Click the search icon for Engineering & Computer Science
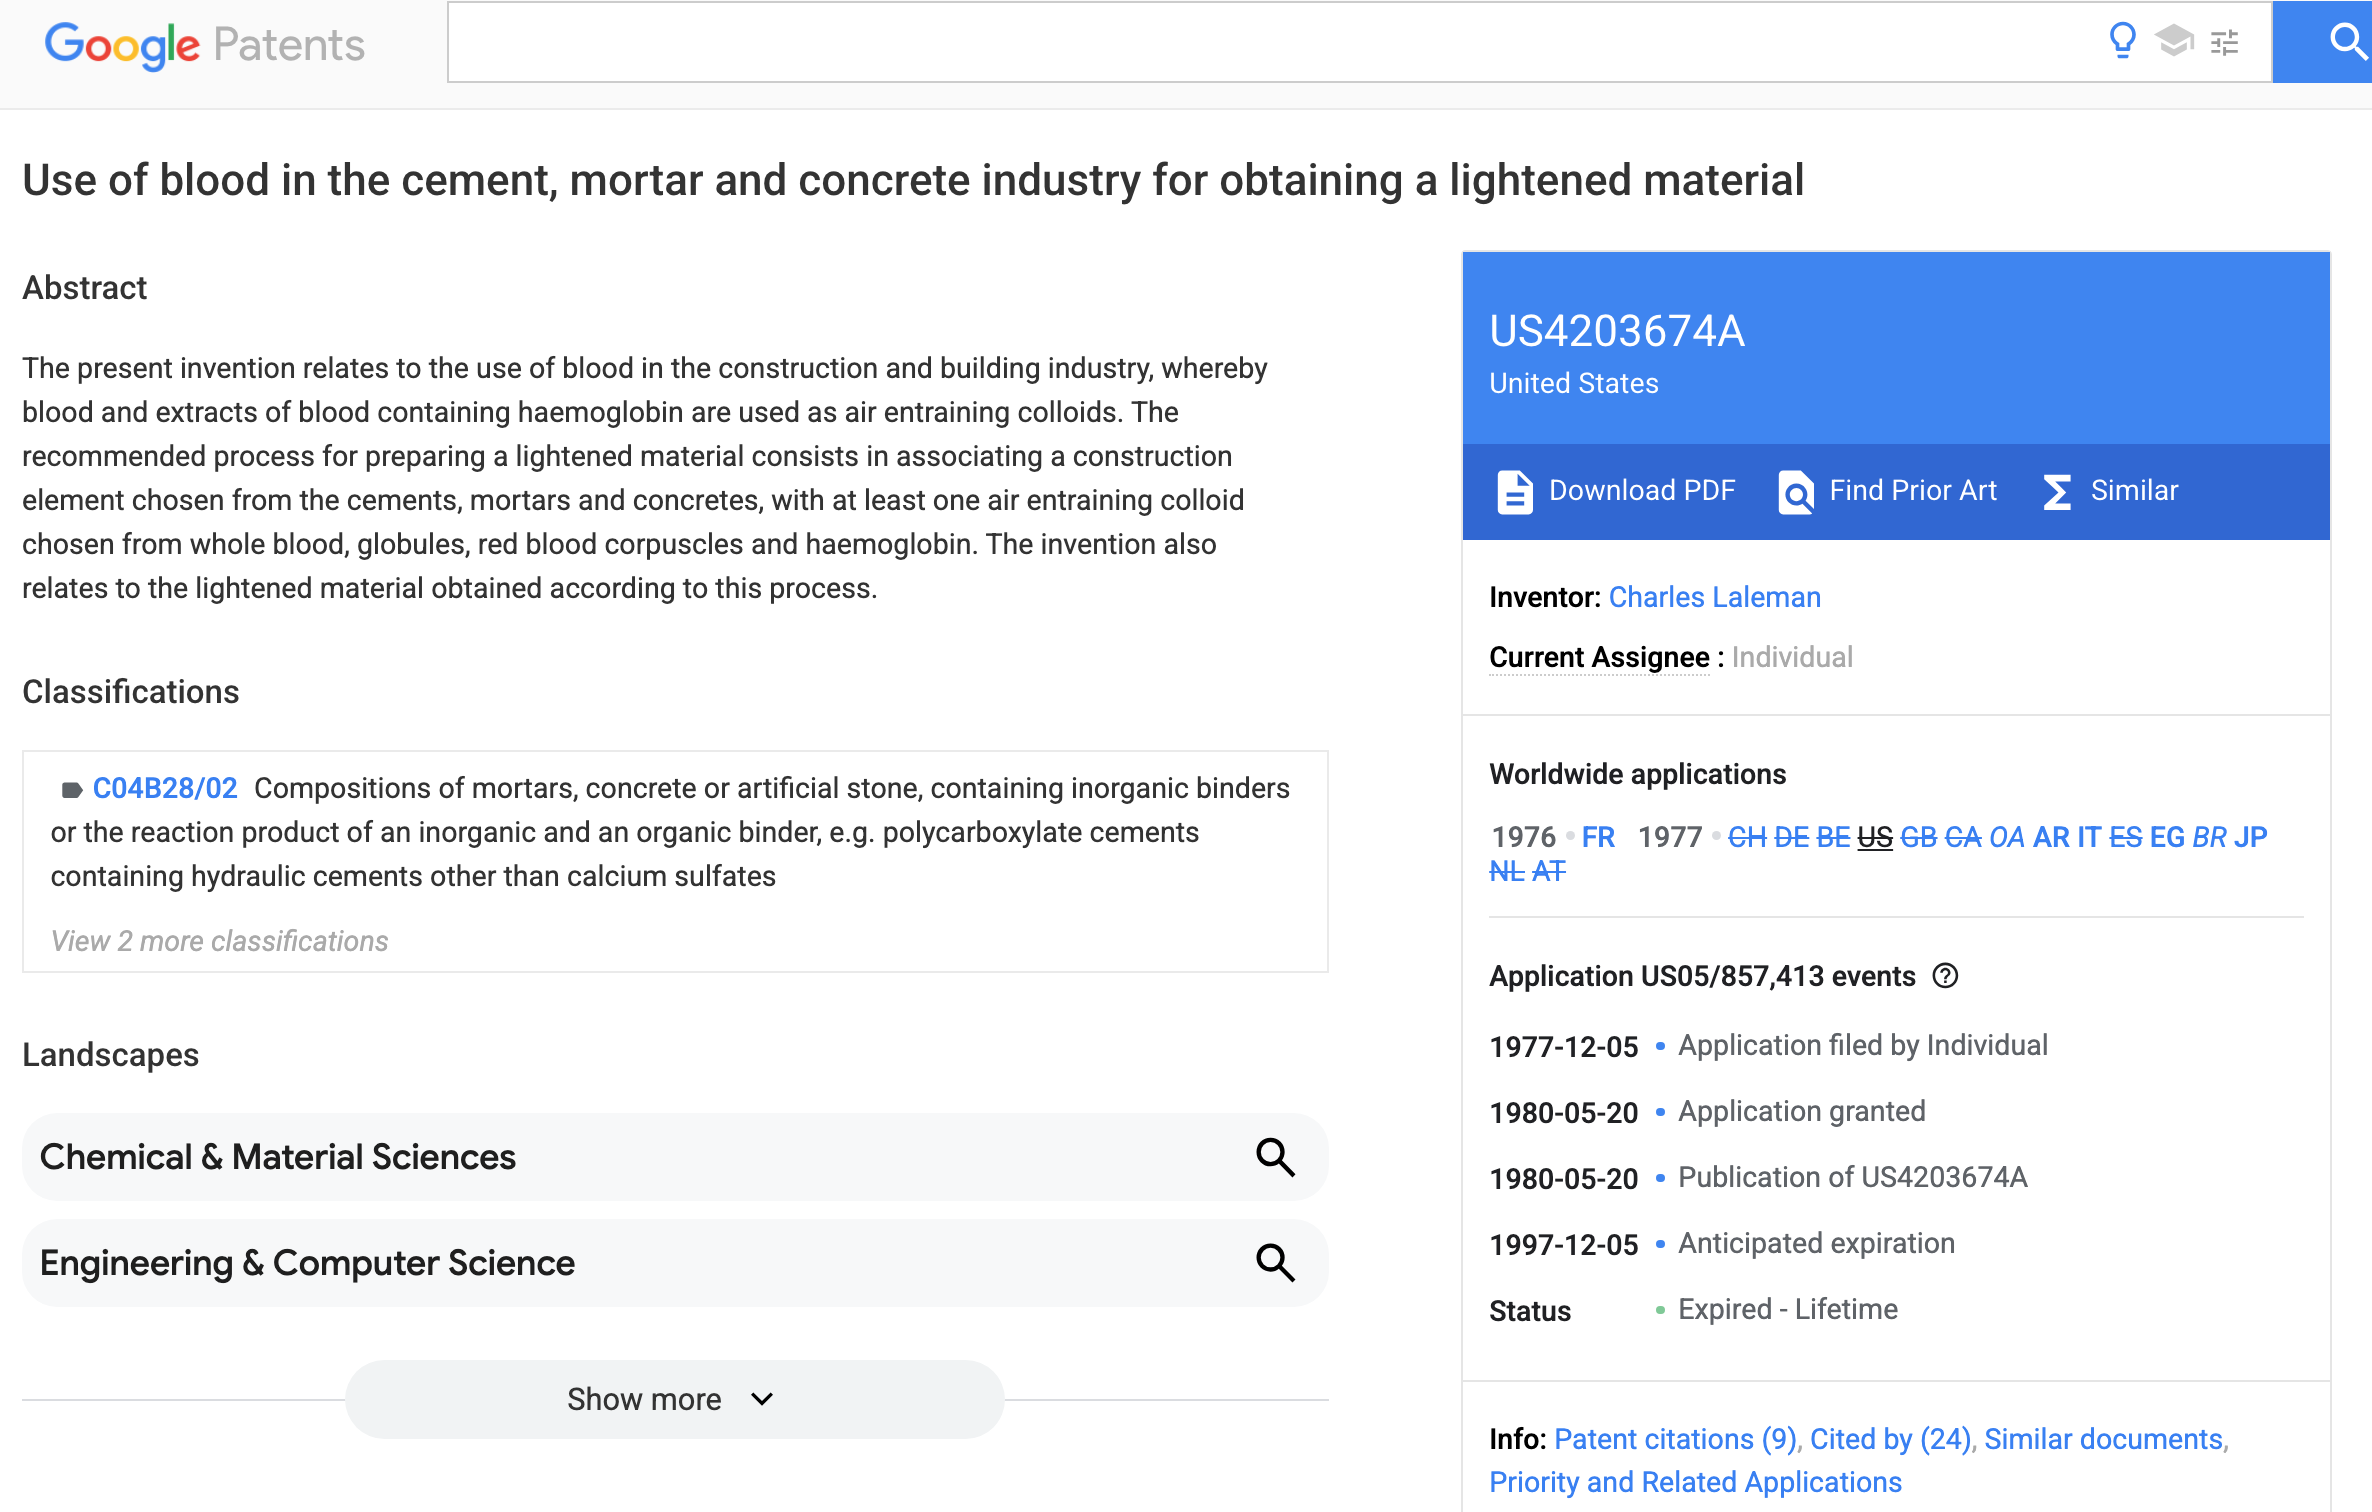 pyautogui.click(x=1275, y=1263)
